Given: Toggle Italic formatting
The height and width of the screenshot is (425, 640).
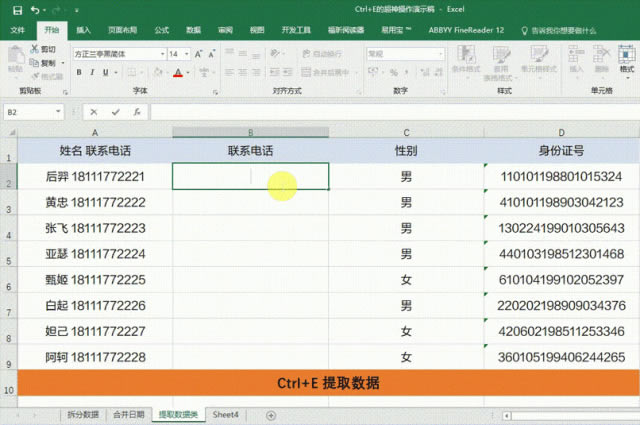Looking at the screenshot, I should pyautogui.click(x=92, y=73).
